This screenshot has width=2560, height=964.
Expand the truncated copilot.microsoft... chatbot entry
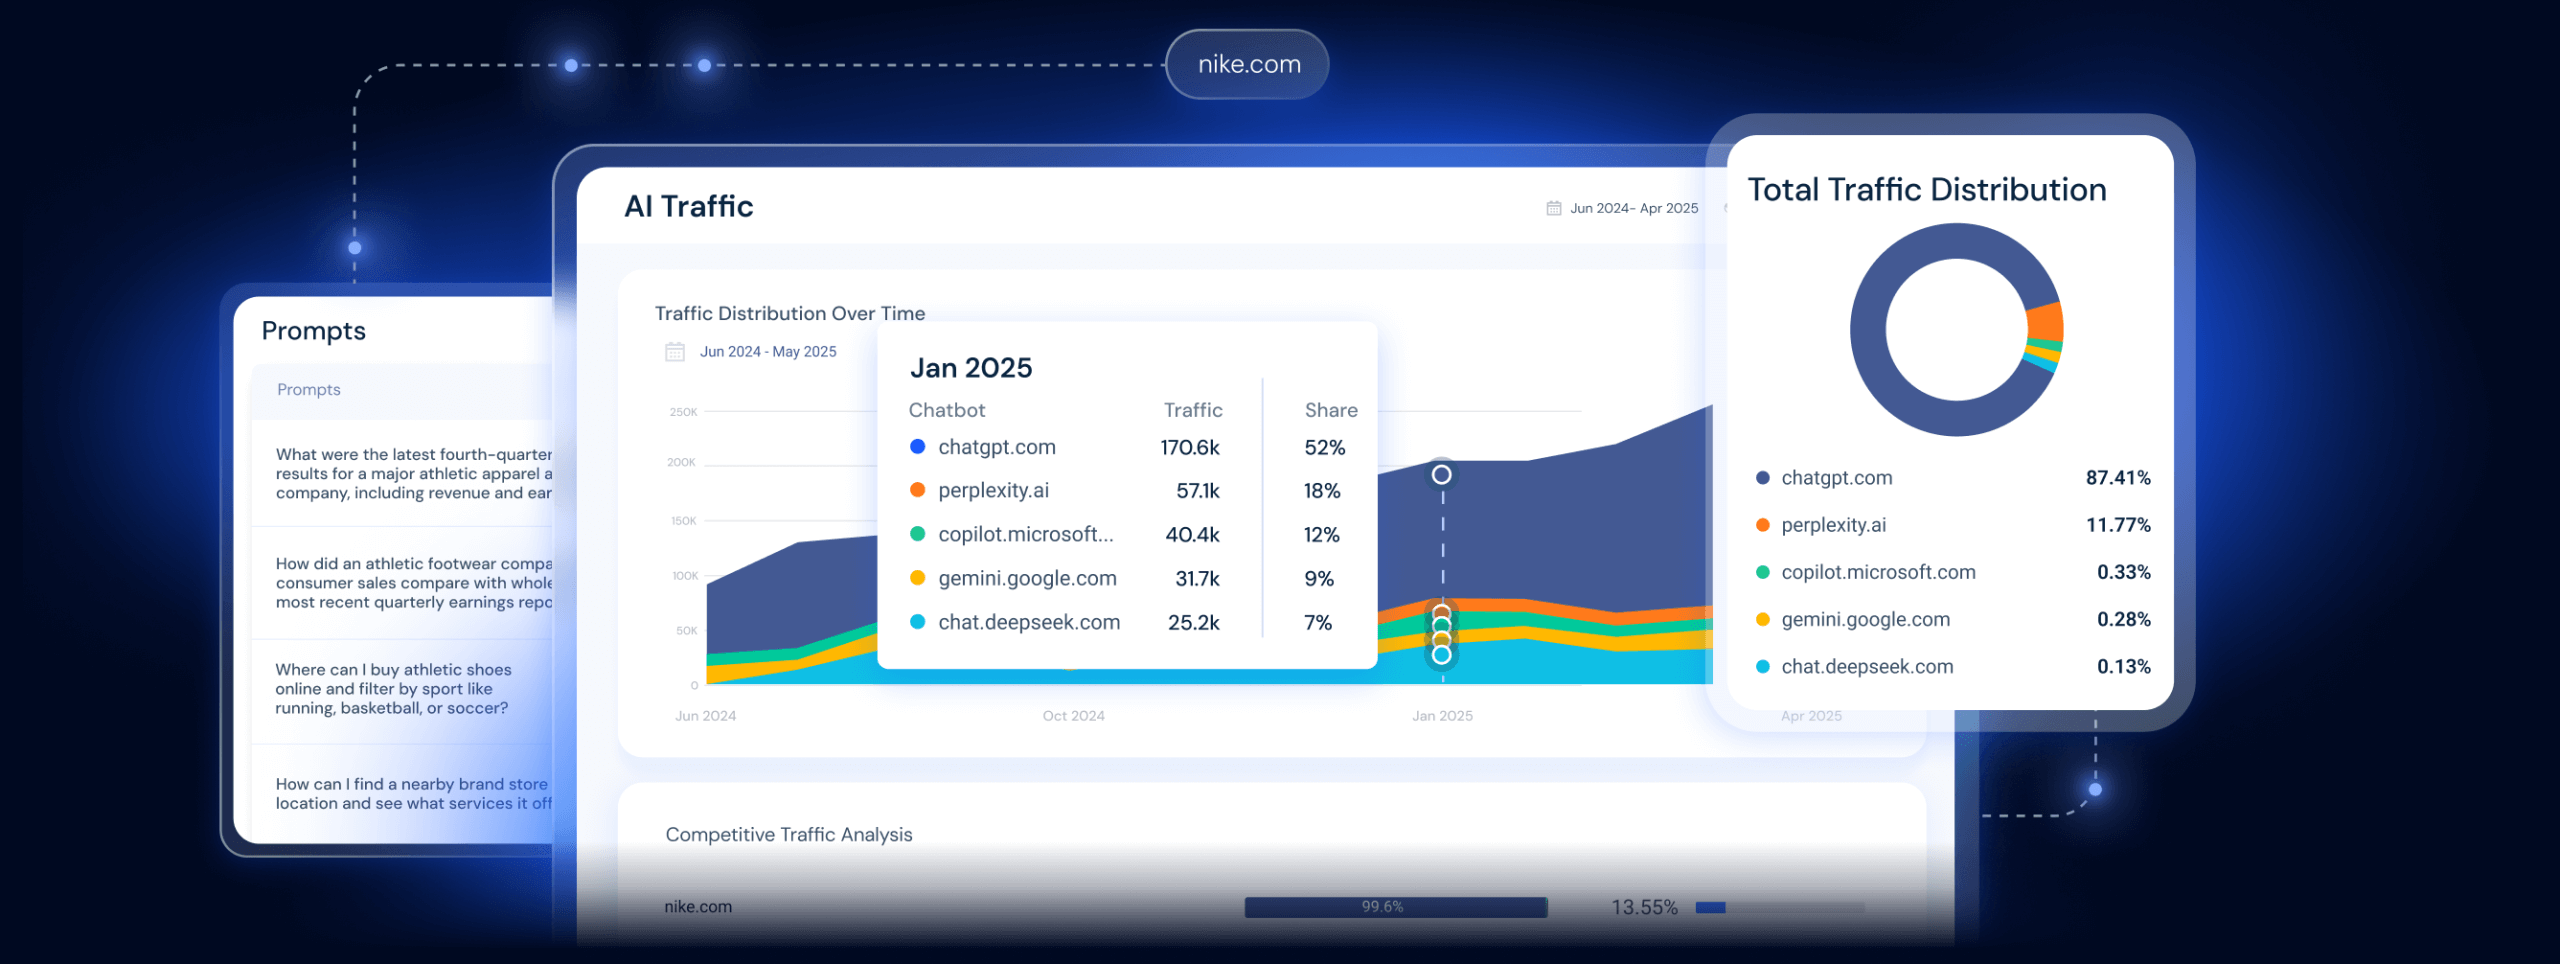coord(1025,534)
